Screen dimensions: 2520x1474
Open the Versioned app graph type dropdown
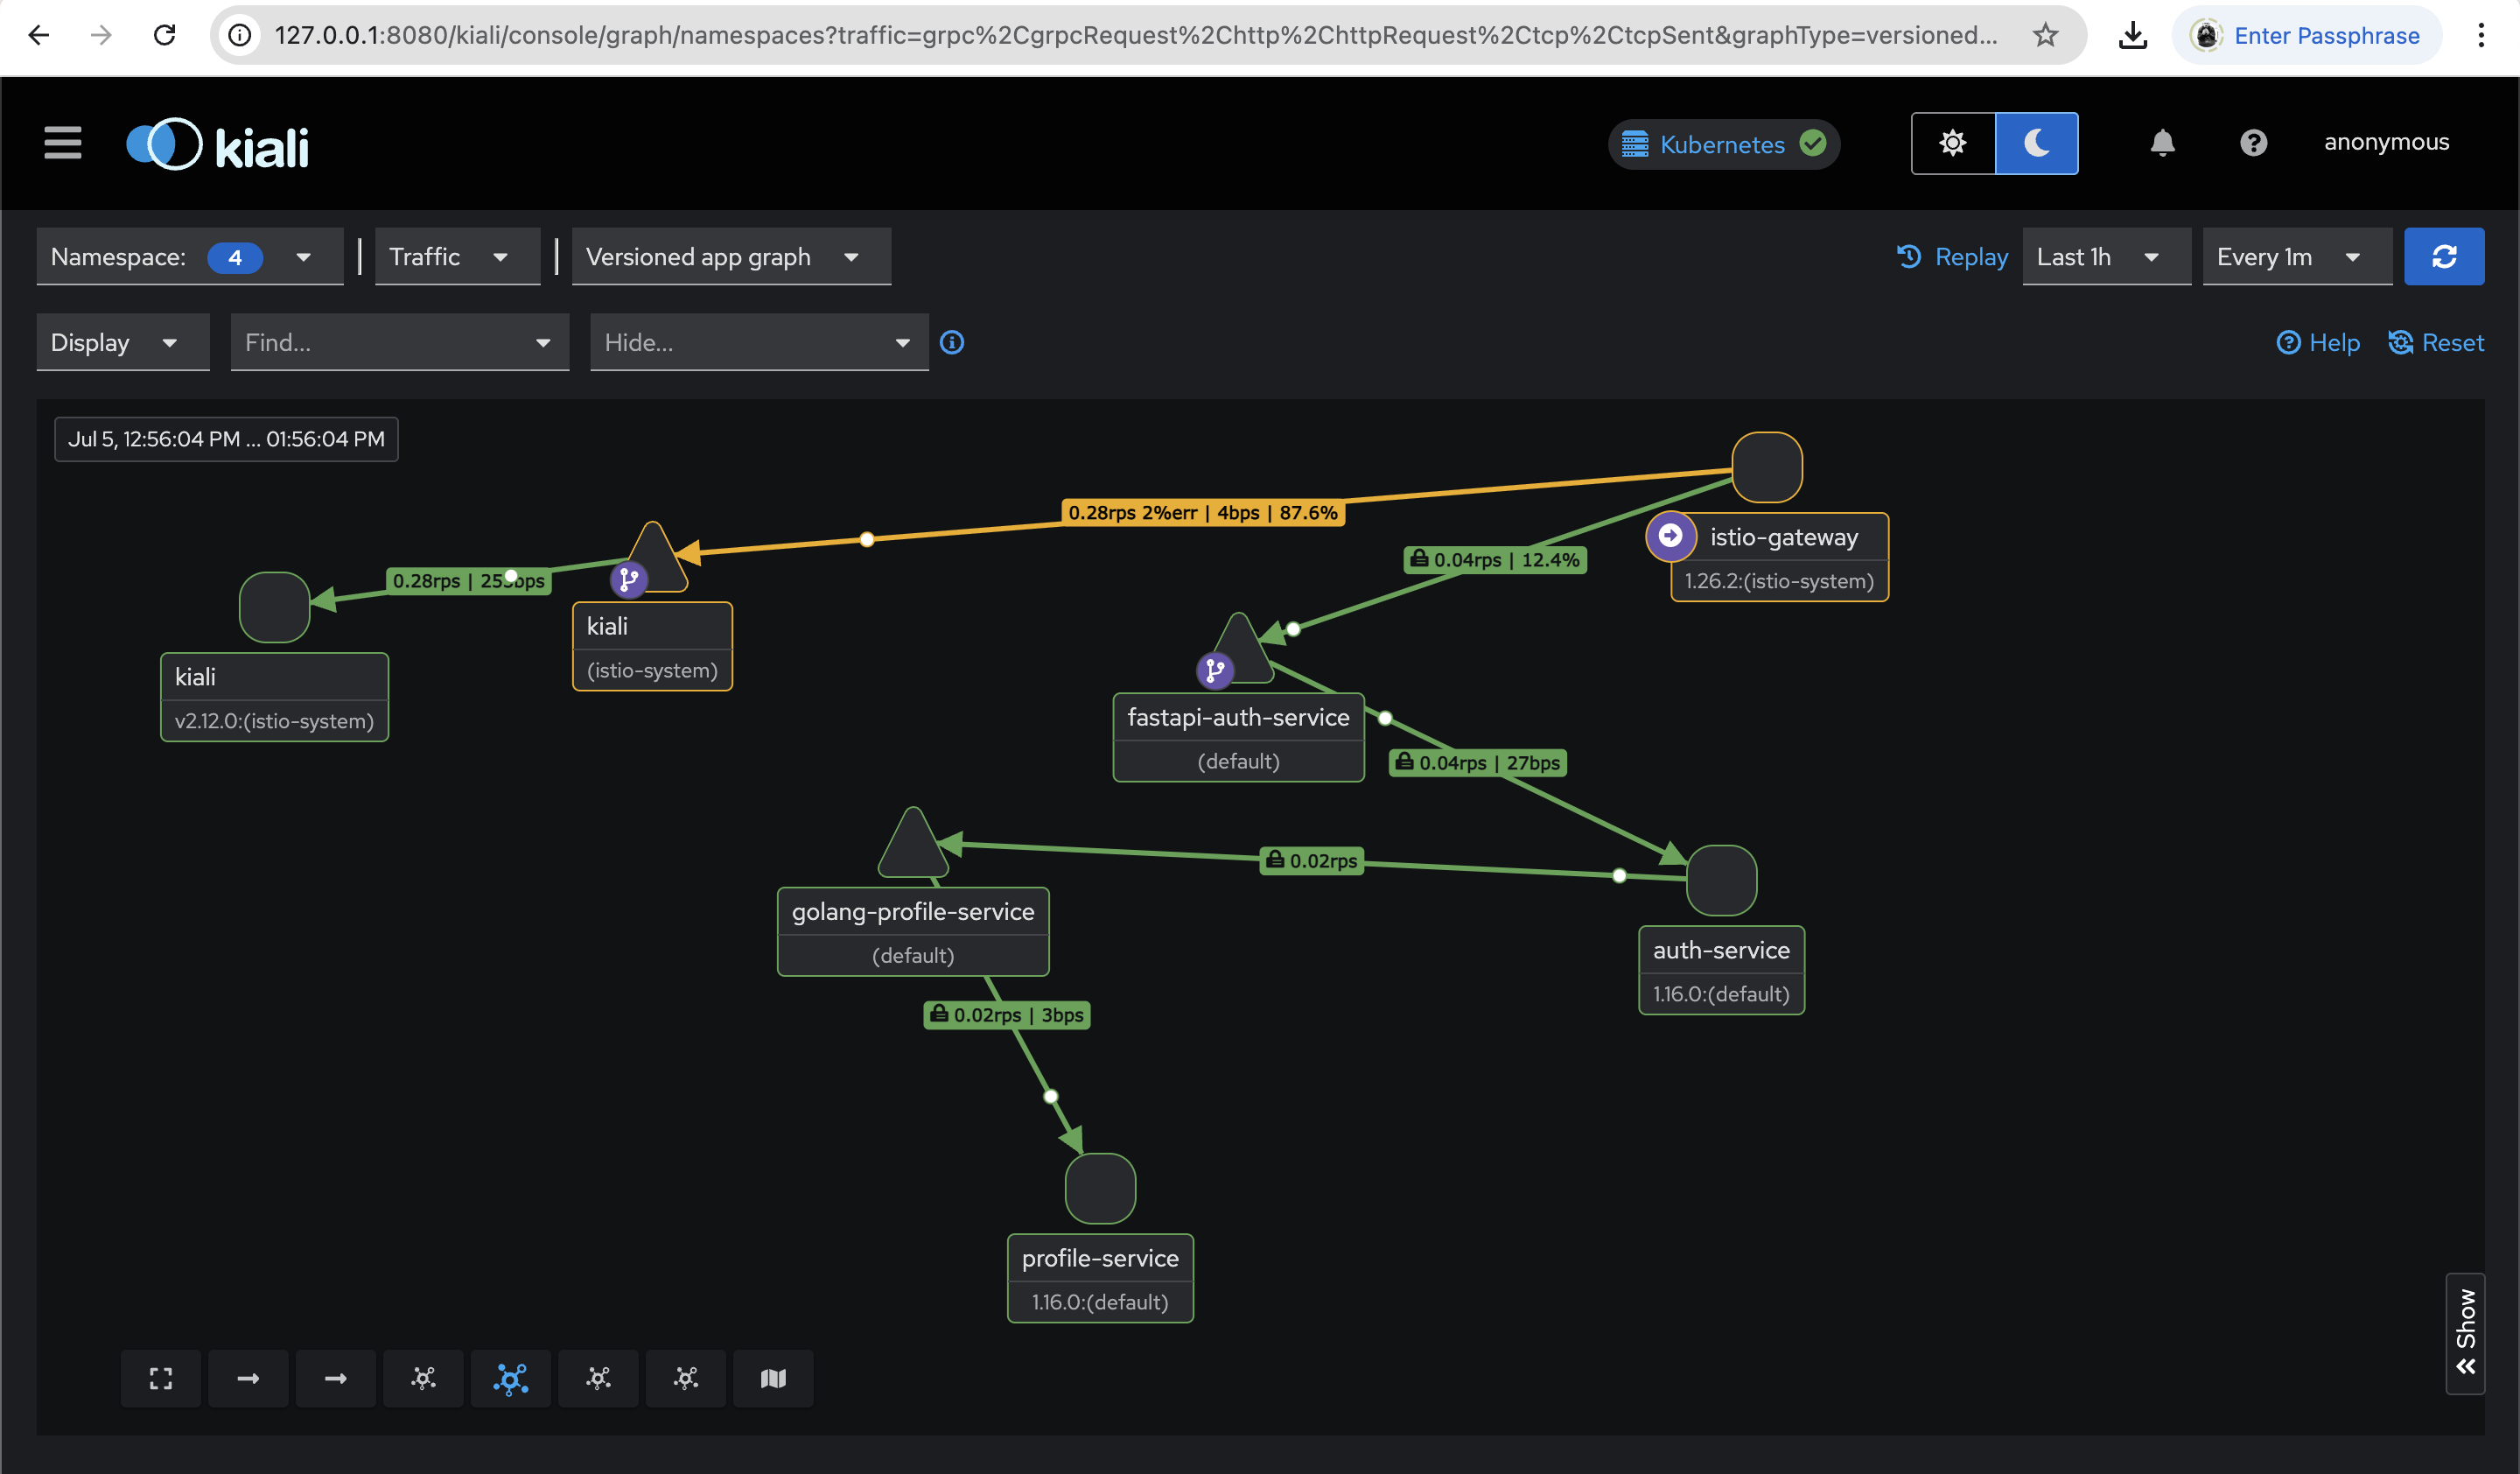click(x=731, y=257)
